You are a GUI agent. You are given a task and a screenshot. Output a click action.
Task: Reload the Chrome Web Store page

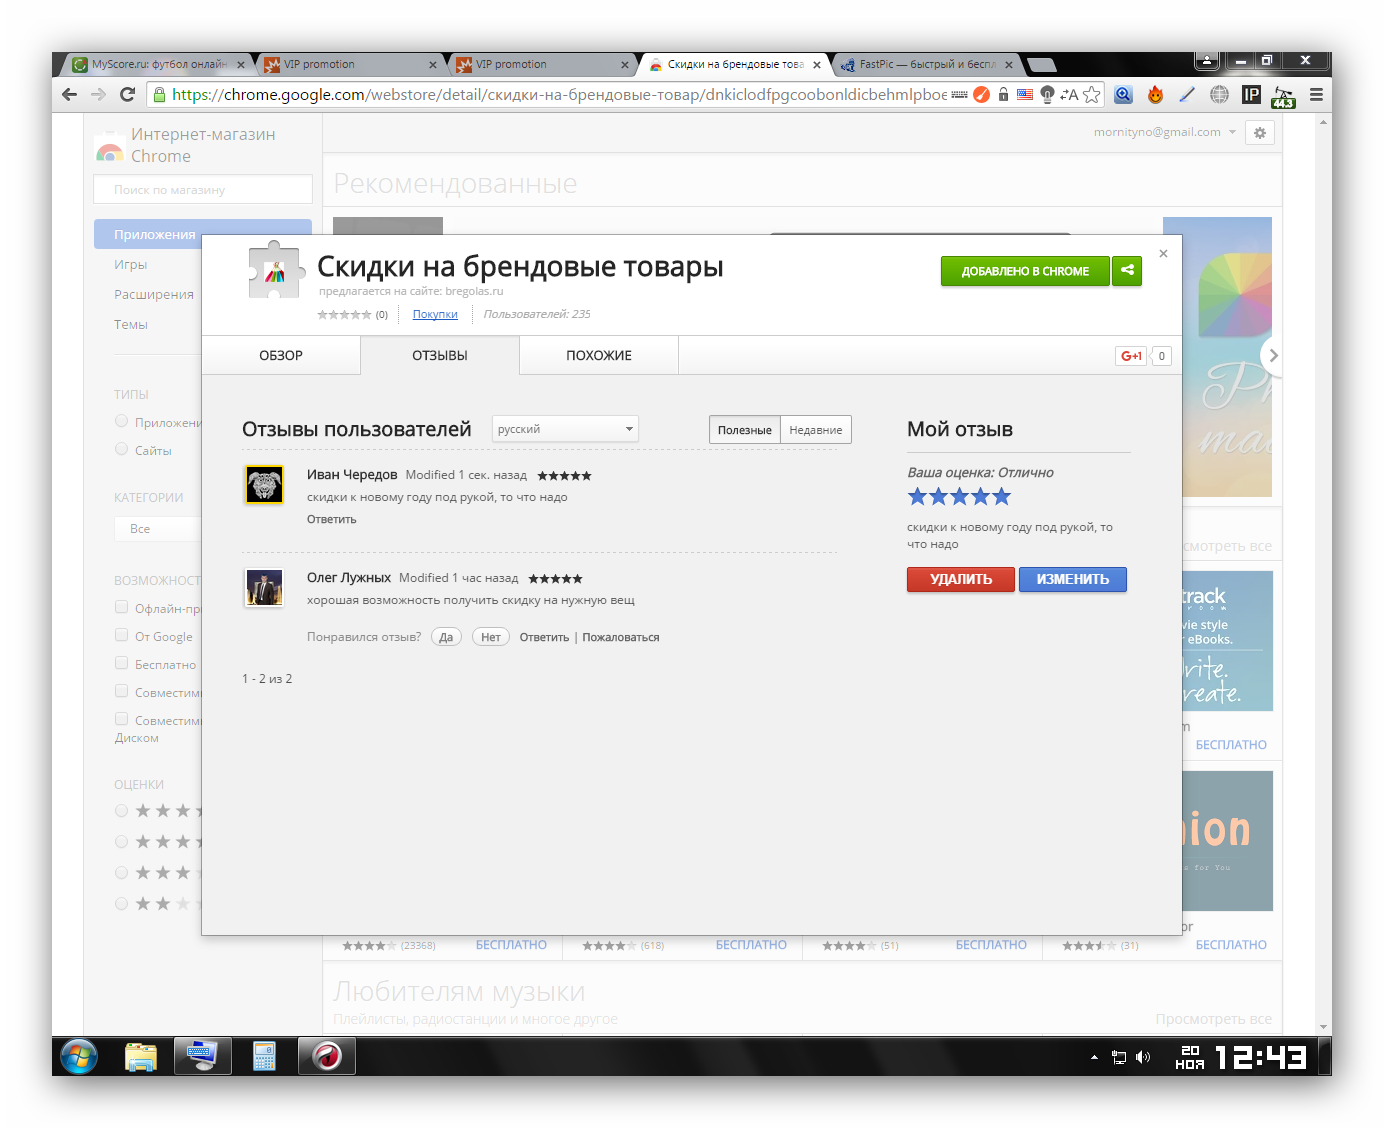(127, 94)
